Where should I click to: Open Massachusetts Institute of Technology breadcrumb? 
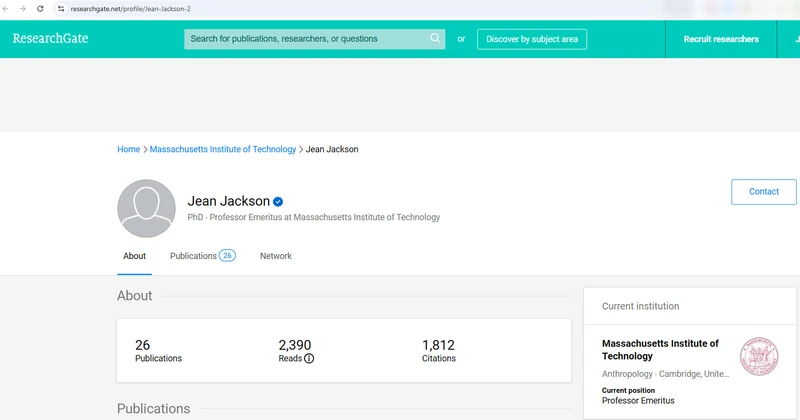223,149
